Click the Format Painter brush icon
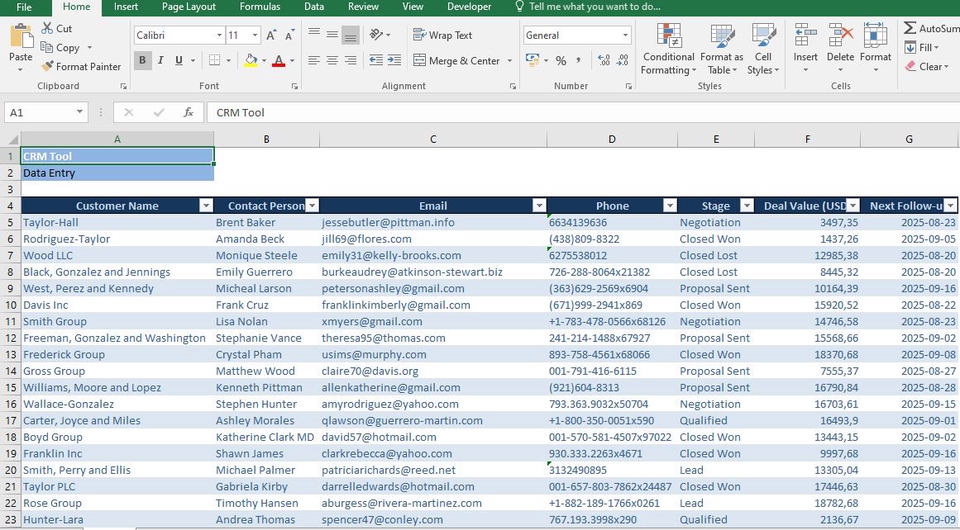 pos(48,67)
